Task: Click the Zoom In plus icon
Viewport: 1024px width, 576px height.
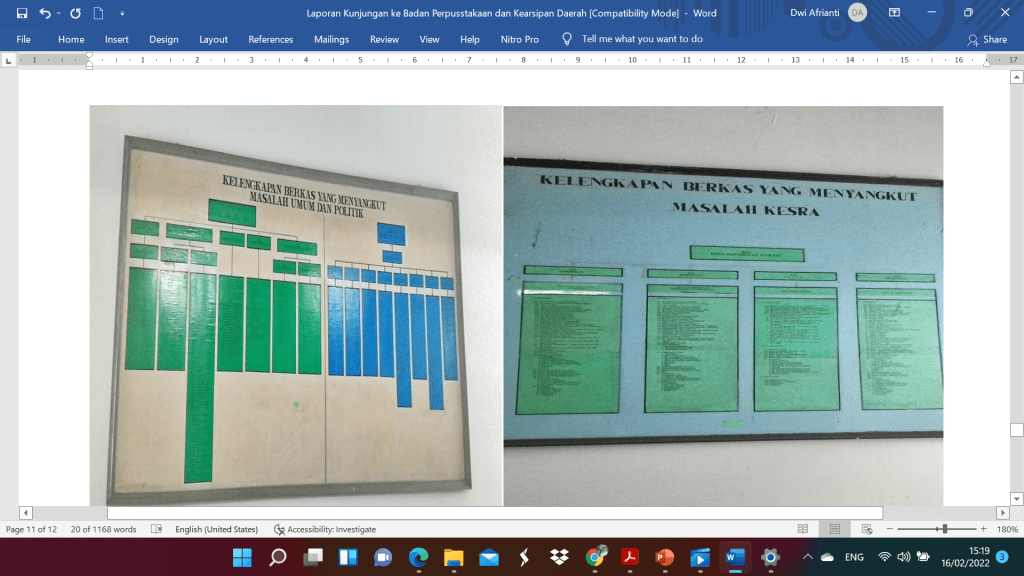Action: coord(983,529)
